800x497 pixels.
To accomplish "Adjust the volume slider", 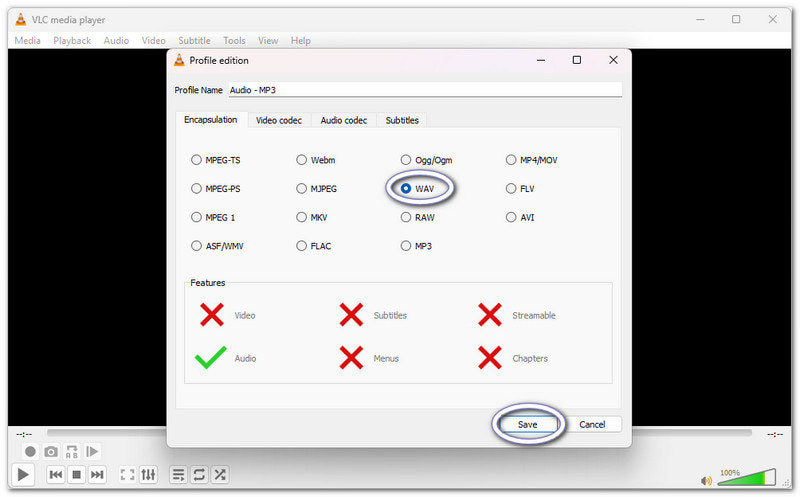I will (x=747, y=478).
